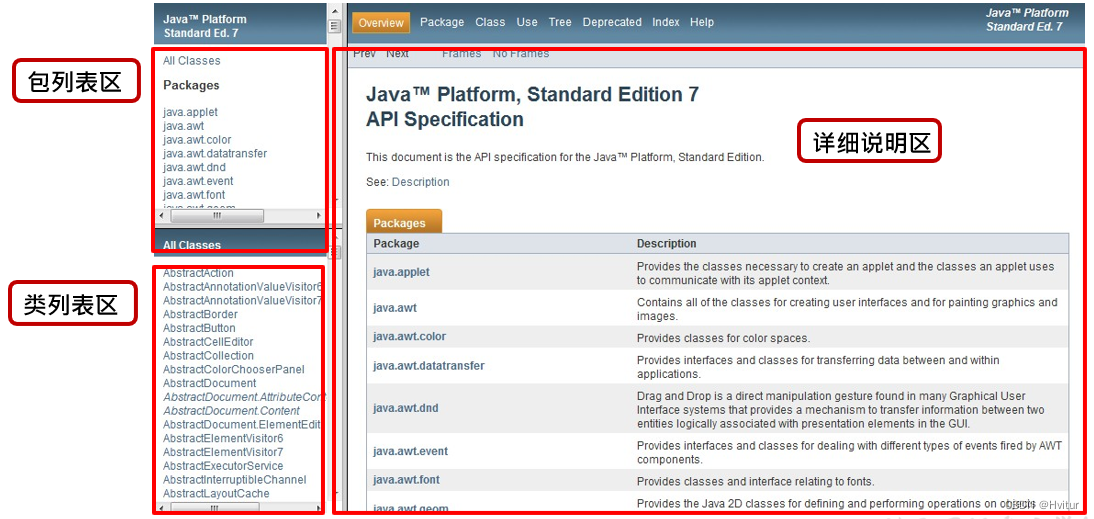Open AbstractDocument.ElementEdit class
The width and height of the screenshot is (1094, 519).
(242, 424)
